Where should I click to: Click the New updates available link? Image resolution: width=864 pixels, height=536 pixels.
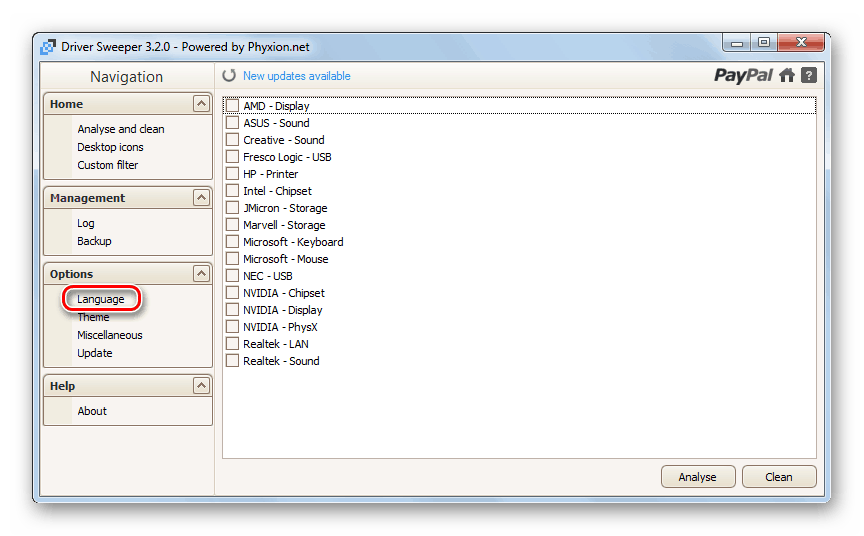(296, 76)
